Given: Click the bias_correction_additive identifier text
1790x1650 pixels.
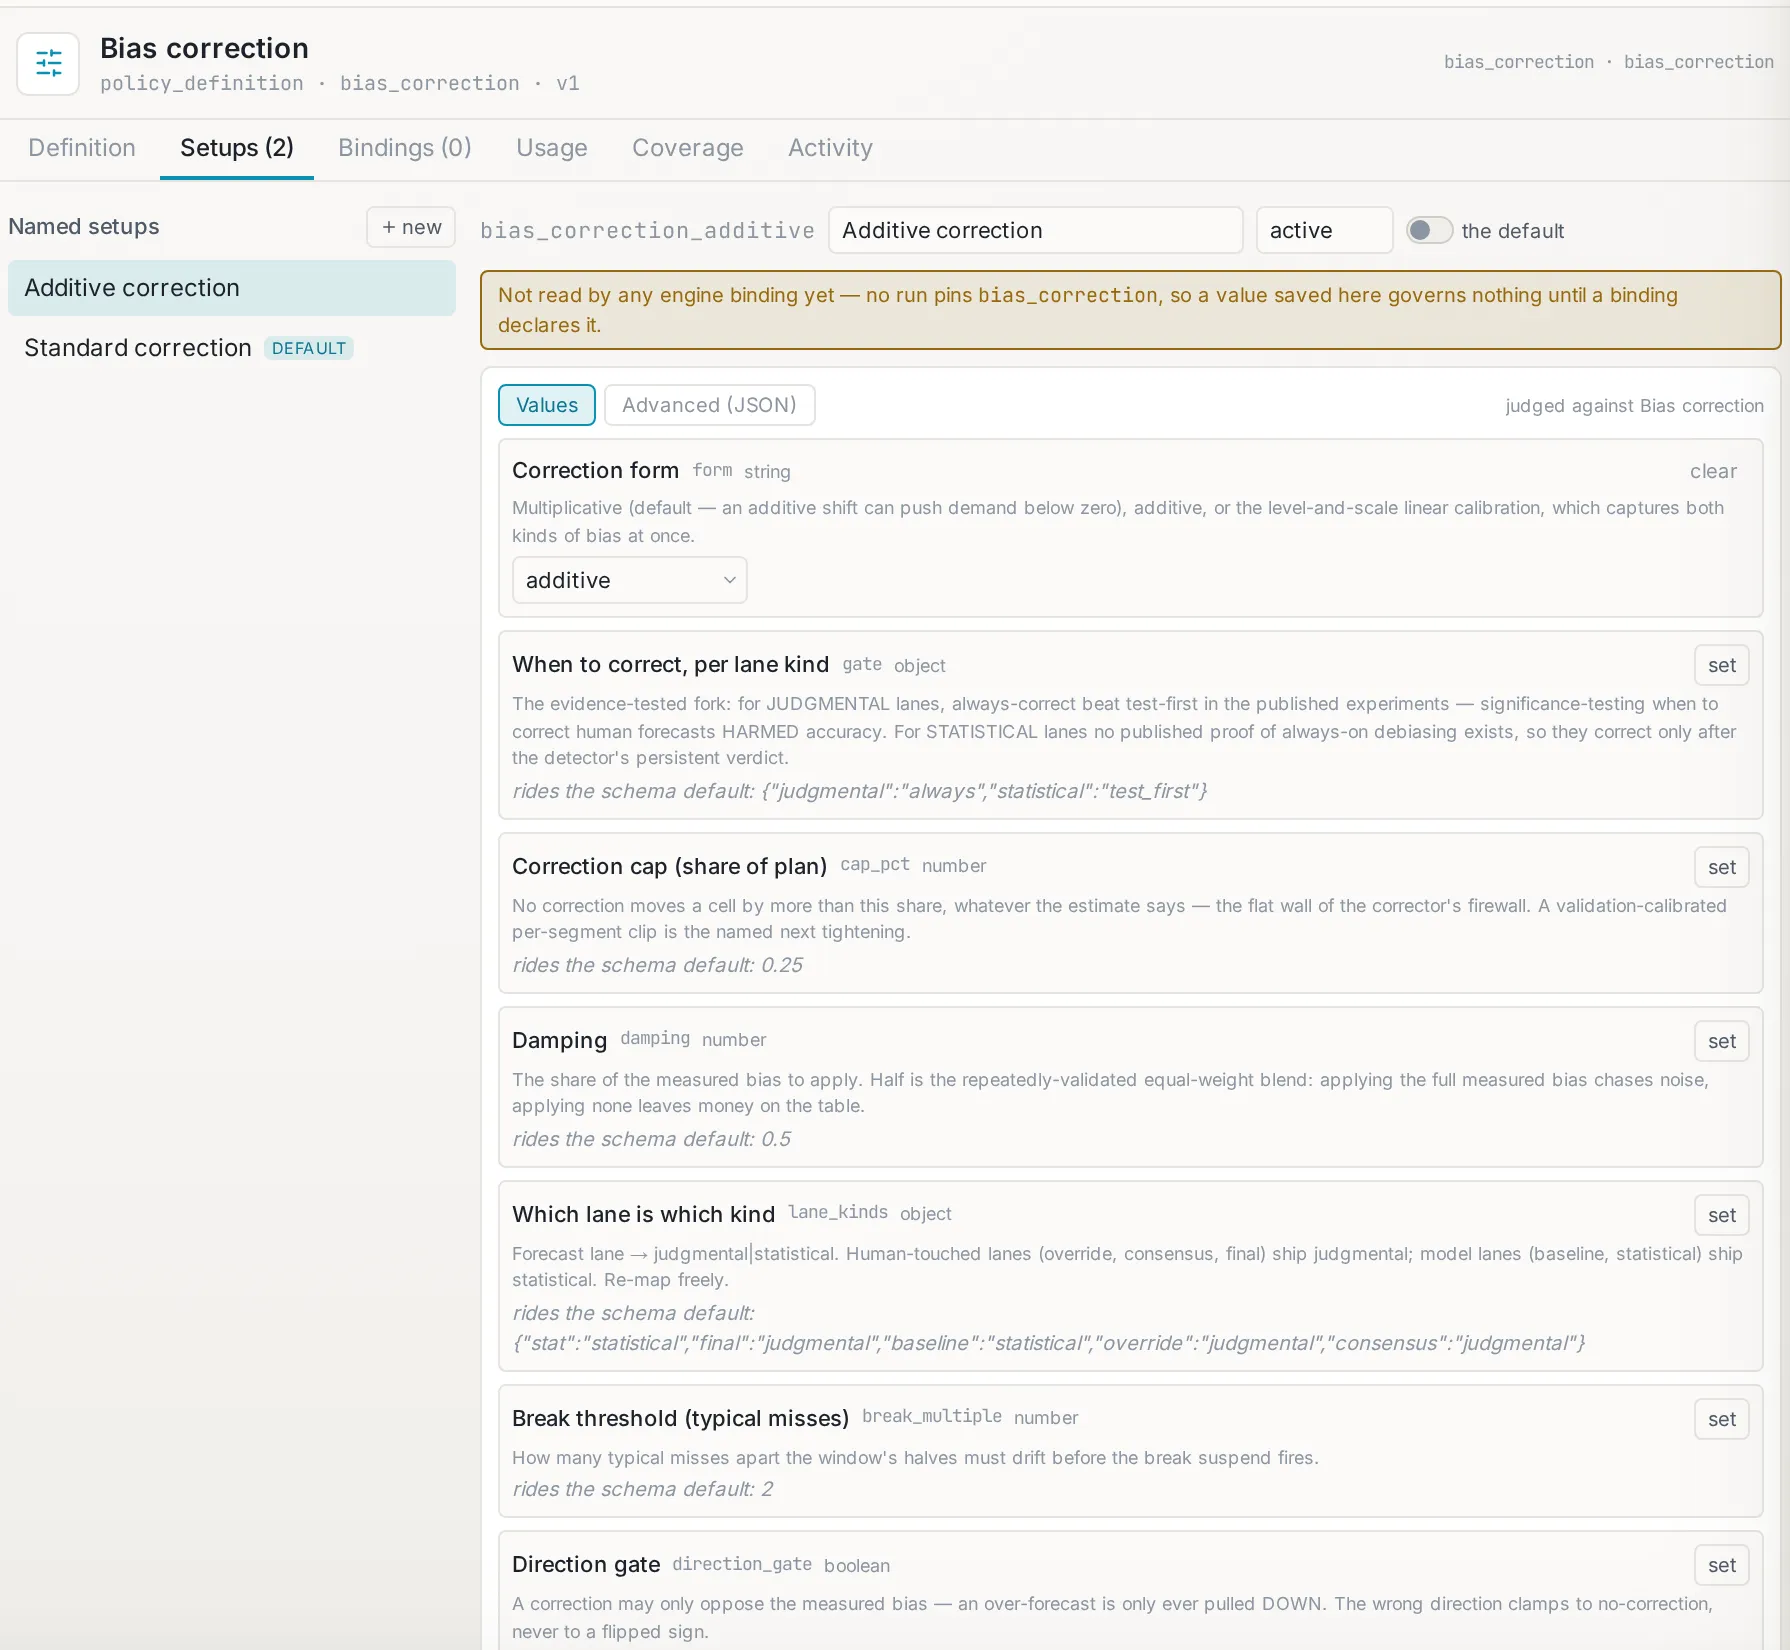Looking at the screenshot, I should 647,231.
